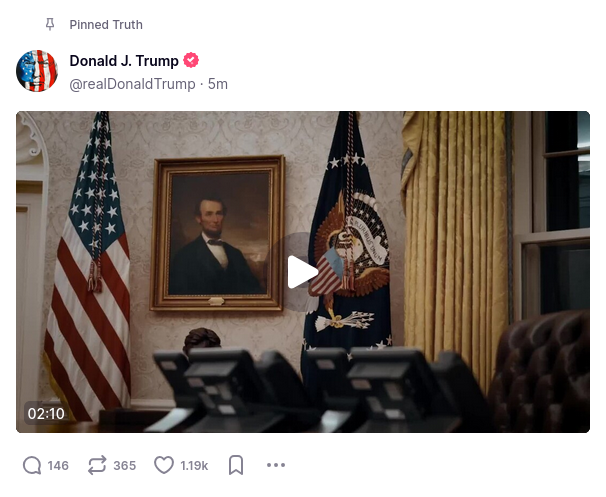The image size is (606, 497).
Task: Toggle the bookmark icon on post
Action: pyautogui.click(x=236, y=465)
